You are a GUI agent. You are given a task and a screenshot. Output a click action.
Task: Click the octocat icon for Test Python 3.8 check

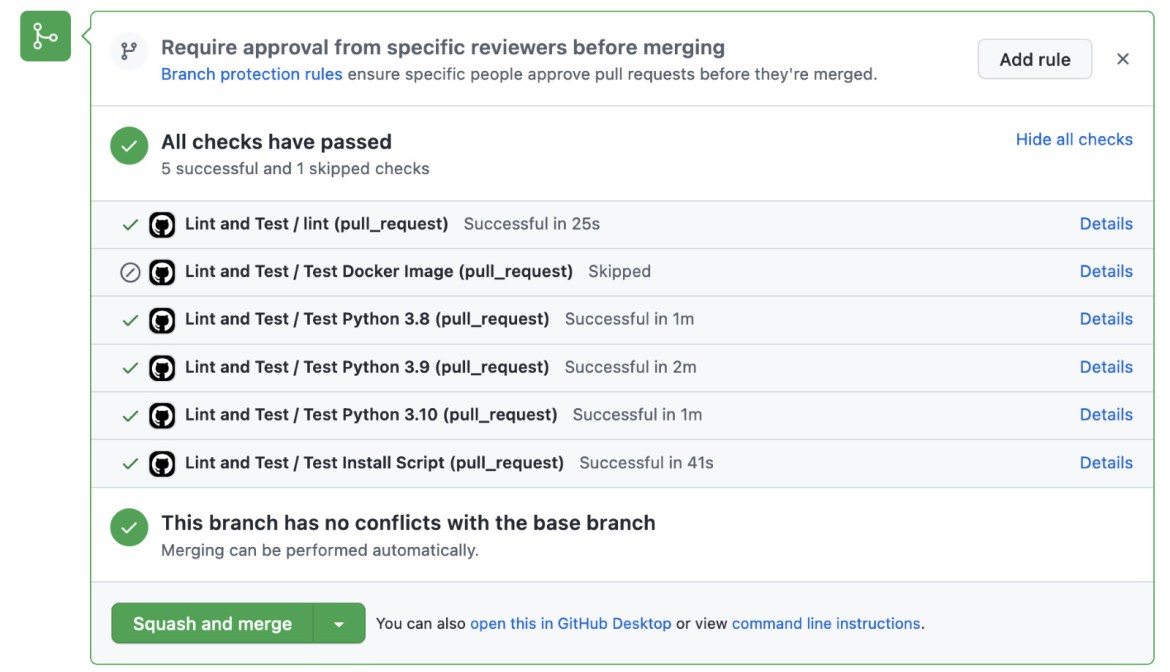(162, 319)
